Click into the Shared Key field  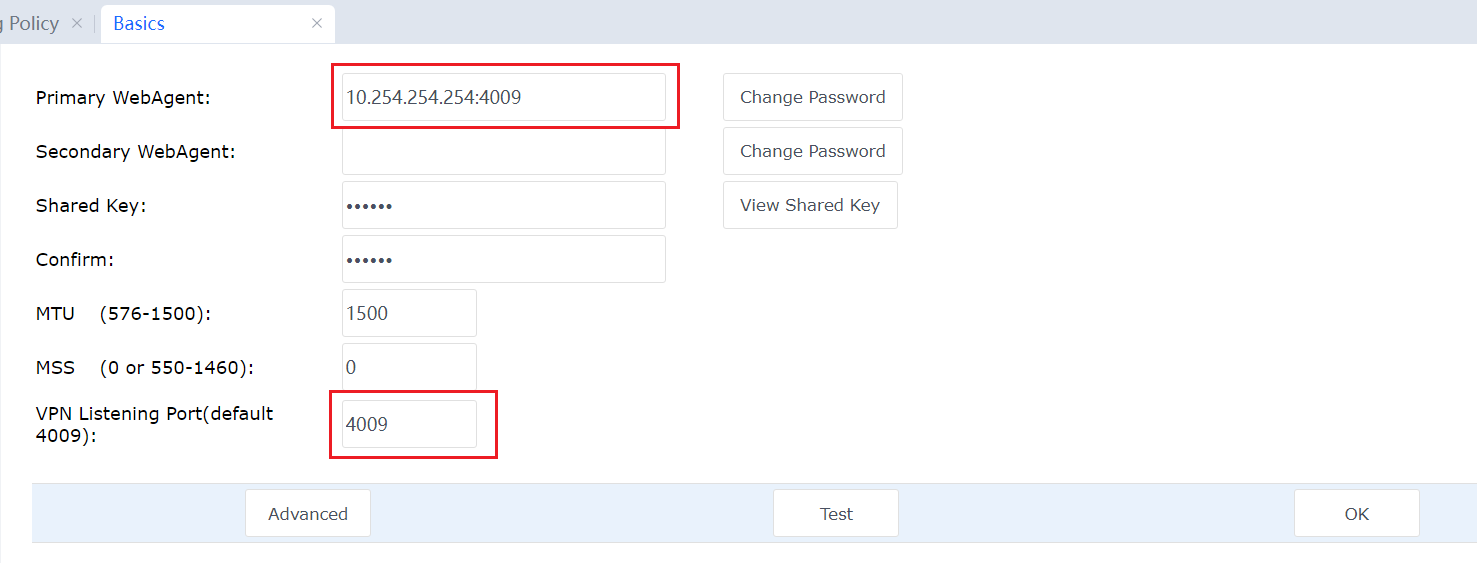coord(503,205)
